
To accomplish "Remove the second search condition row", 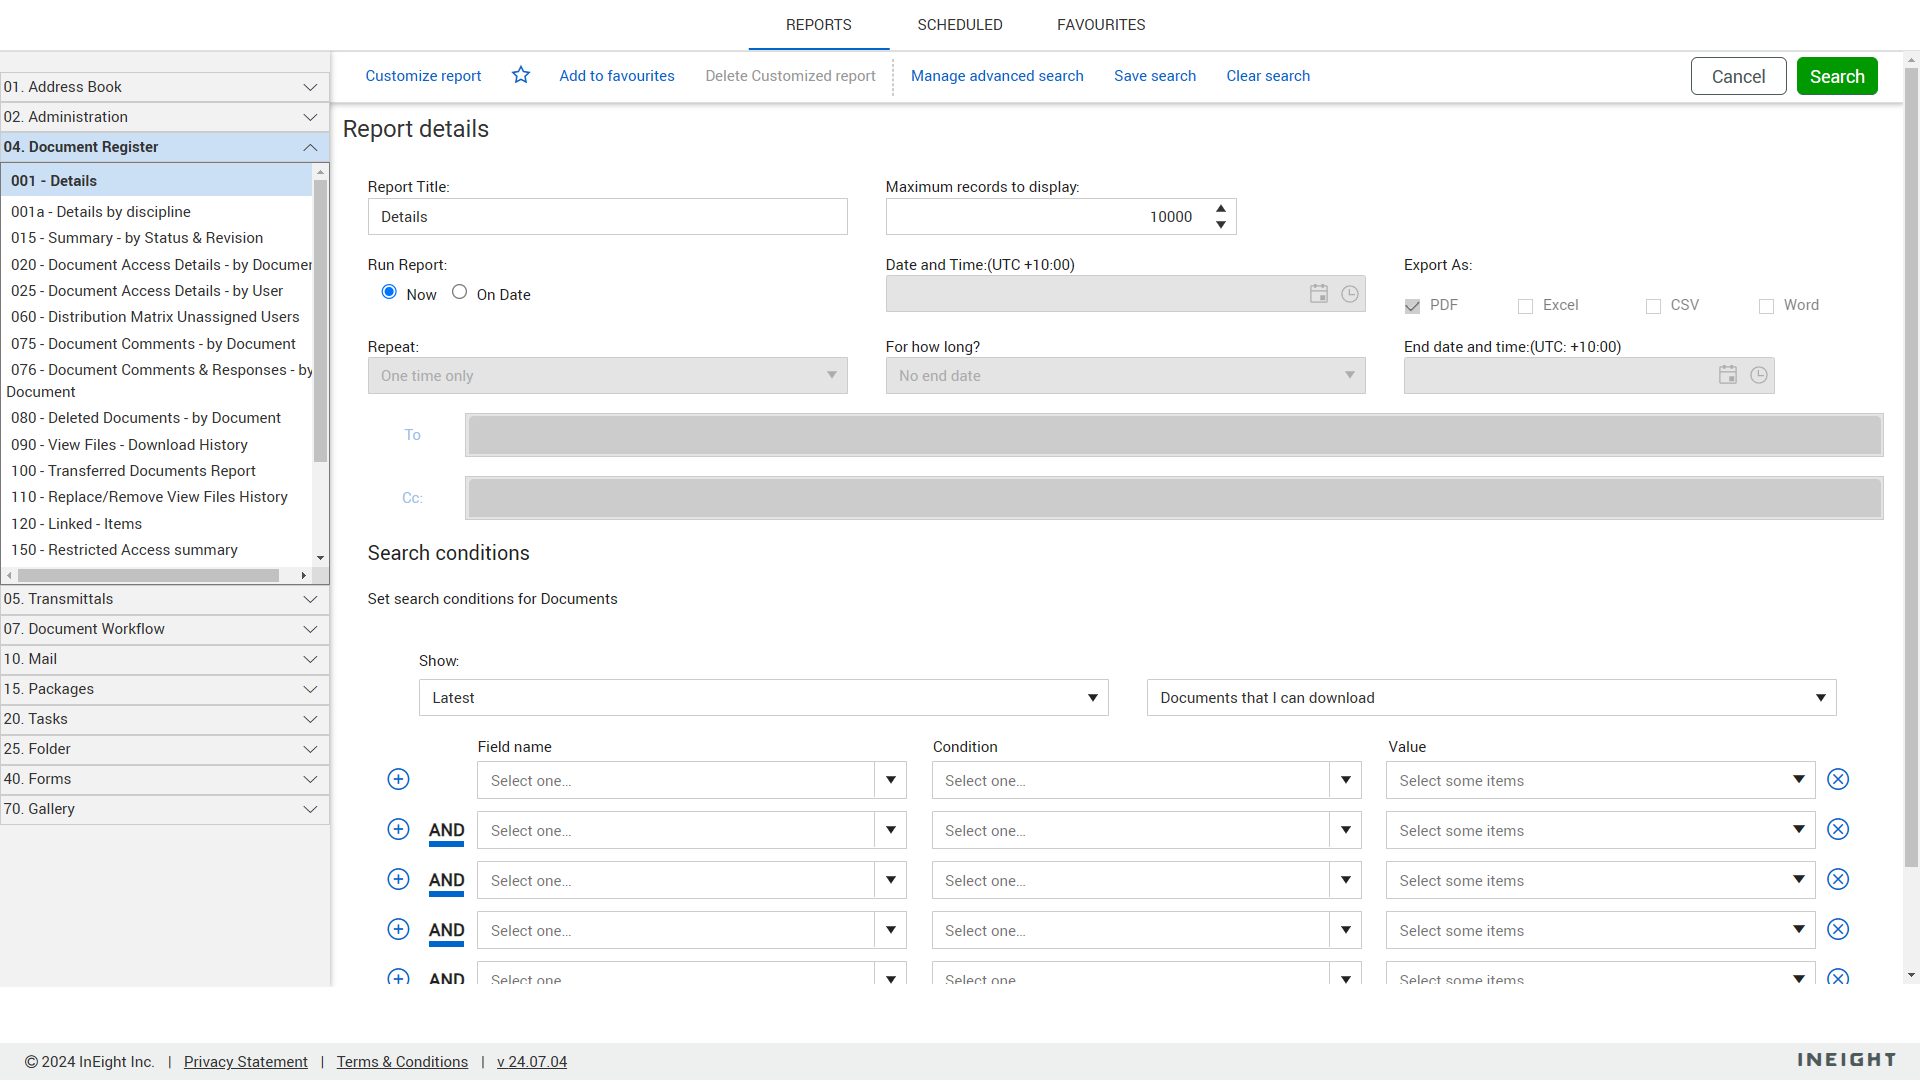I will point(1837,829).
